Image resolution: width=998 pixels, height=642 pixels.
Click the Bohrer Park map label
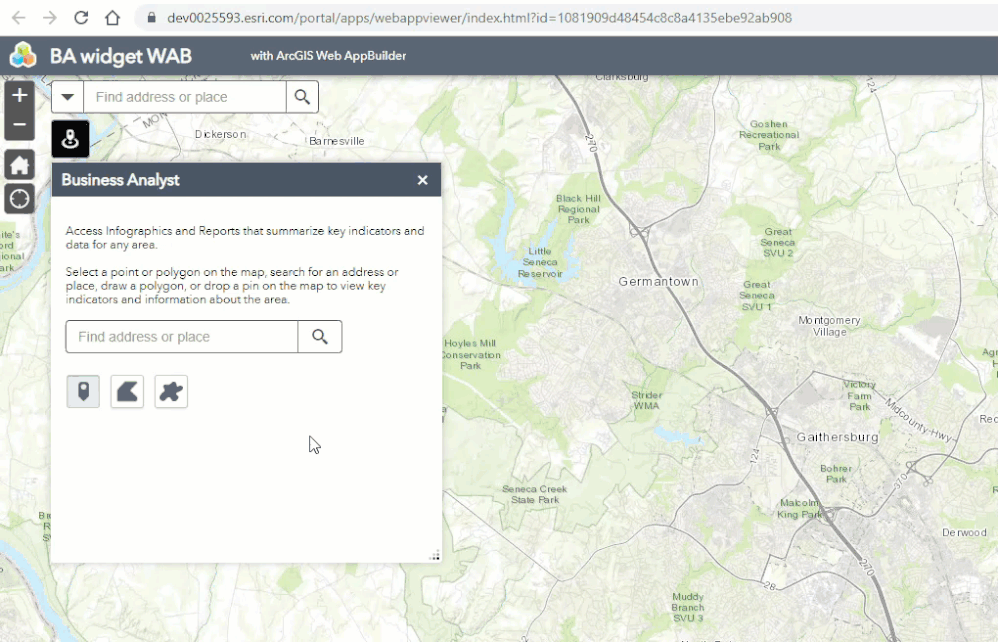coord(836,473)
